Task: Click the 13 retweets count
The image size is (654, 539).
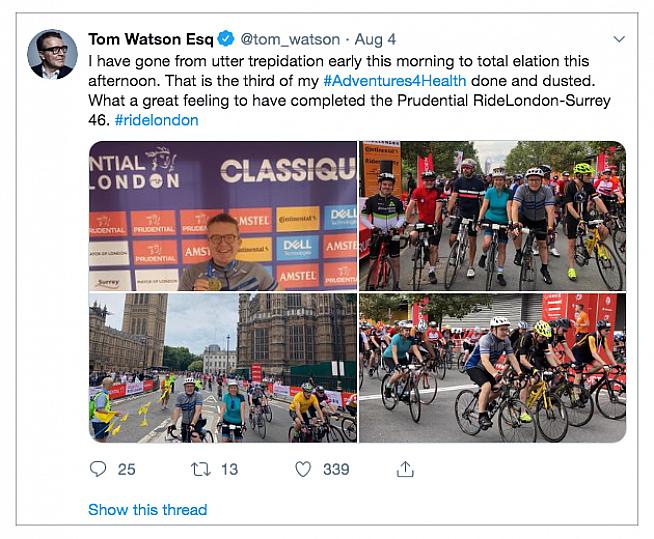Action: (x=229, y=469)
